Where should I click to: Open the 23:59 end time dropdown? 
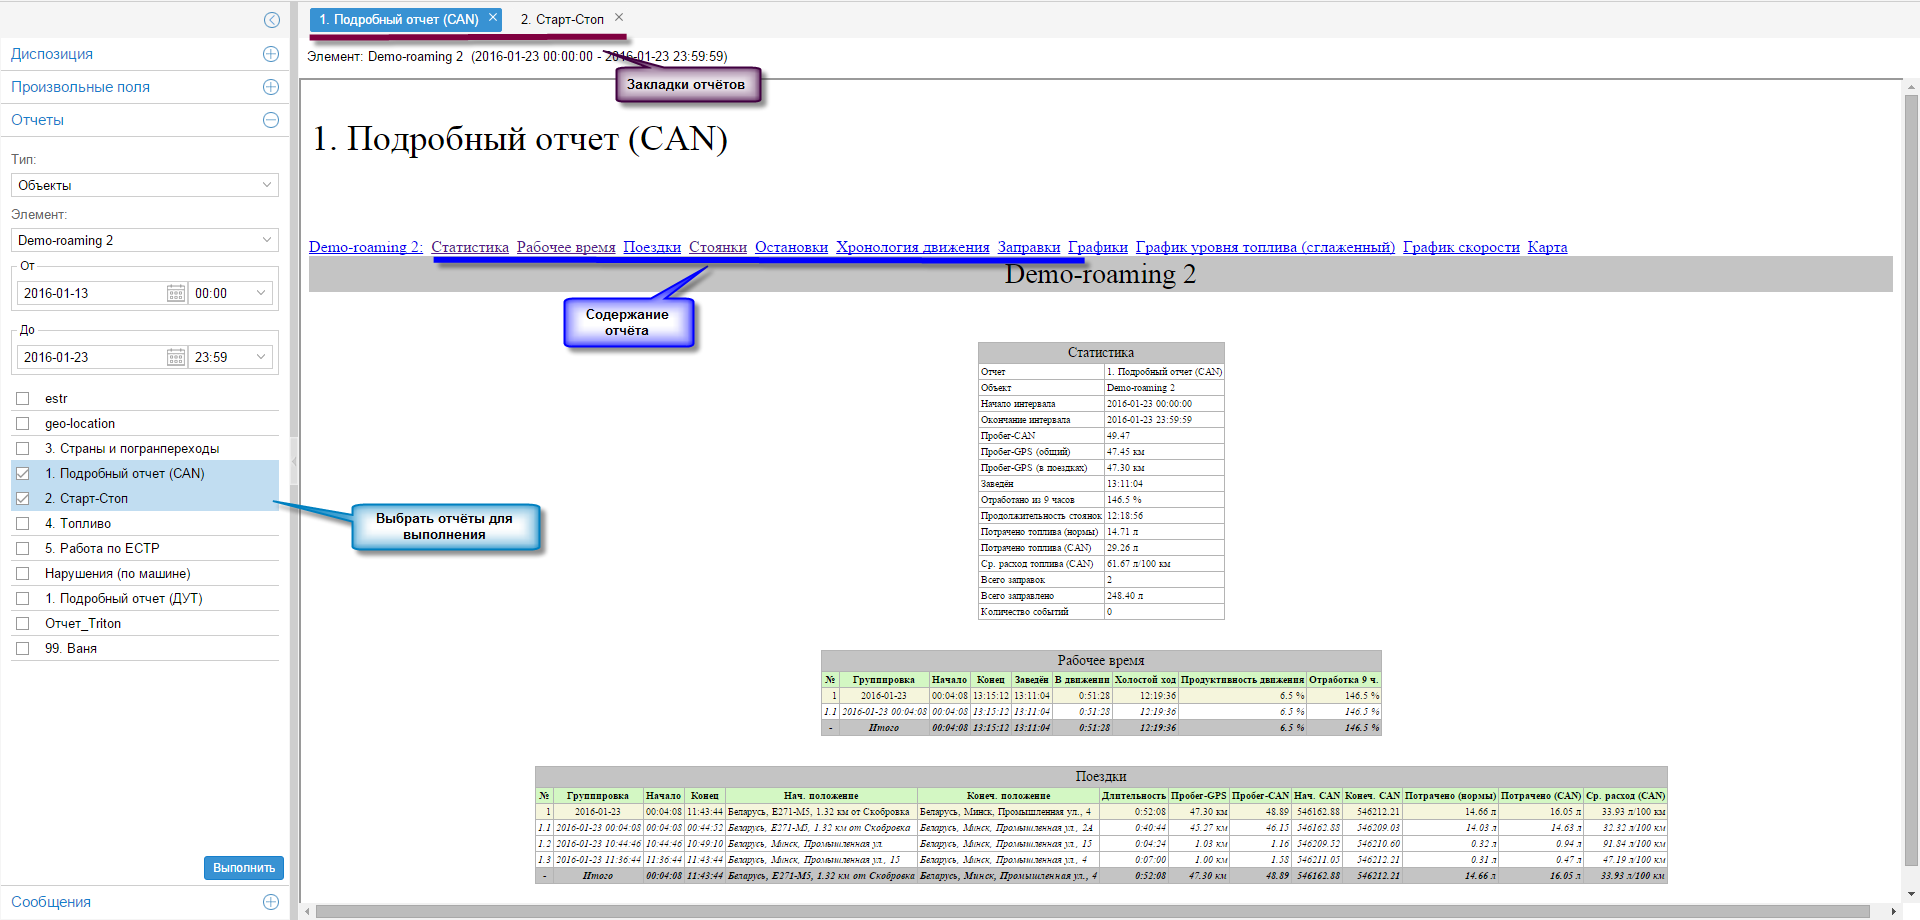231,357
